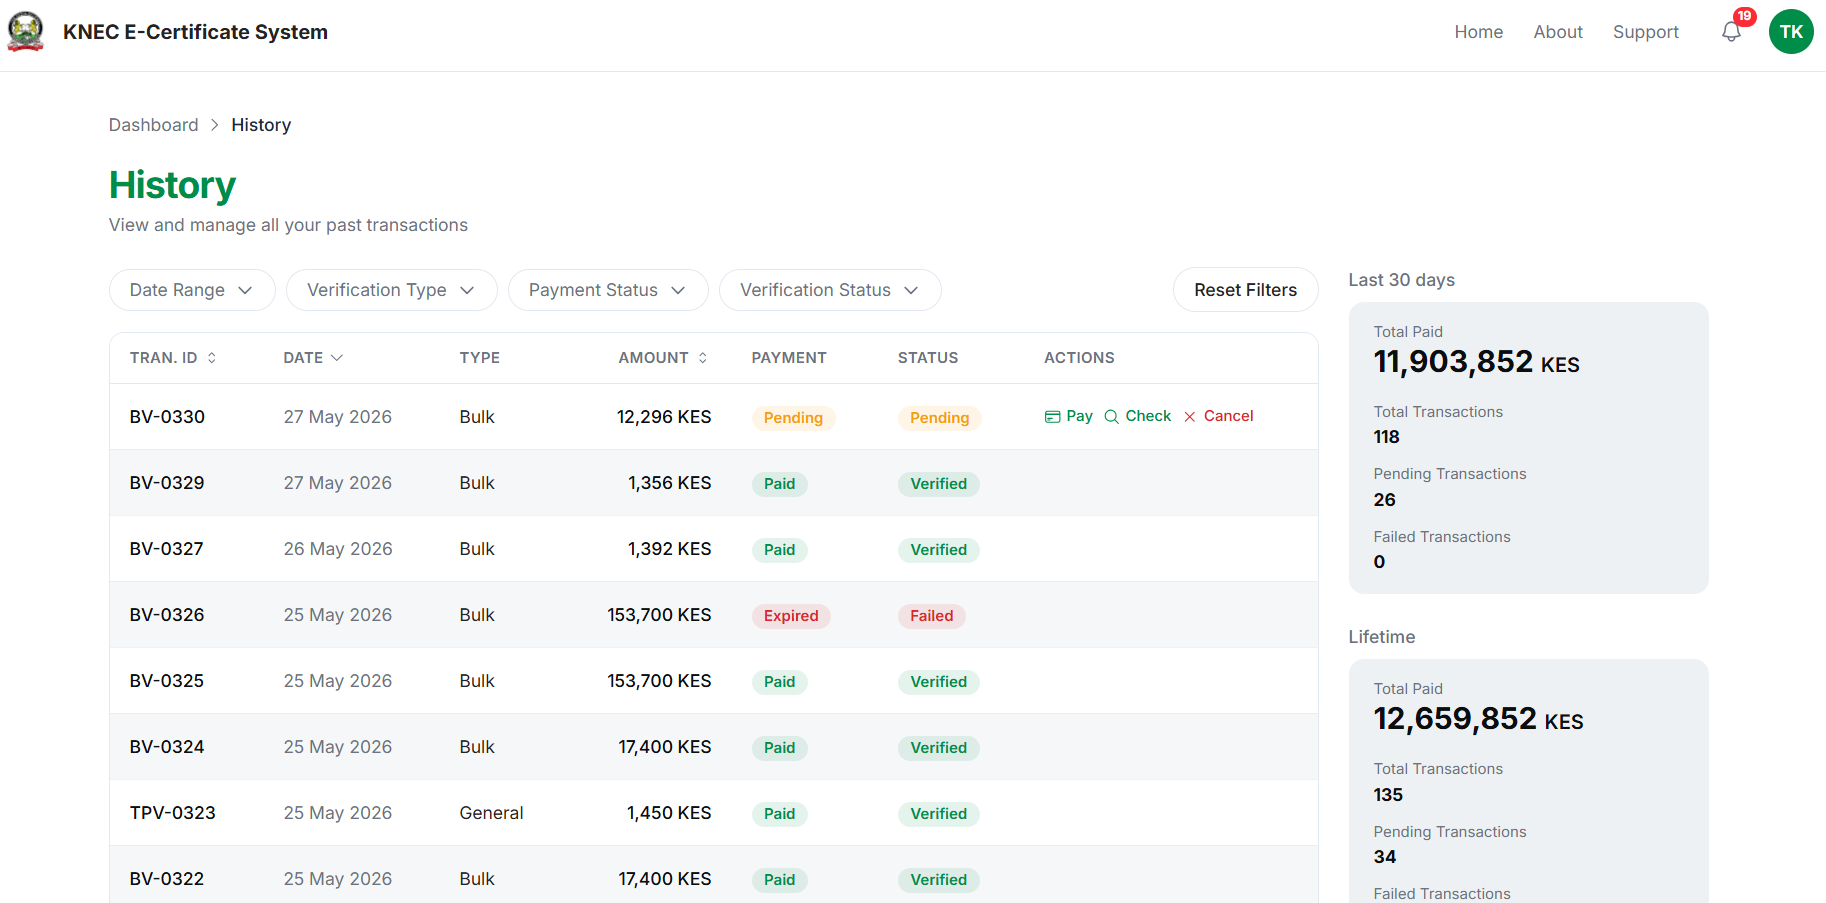Click the Paid badge for BV-0329
Viewport: 1826px width, 903px height.
click(x=779, y=484)
